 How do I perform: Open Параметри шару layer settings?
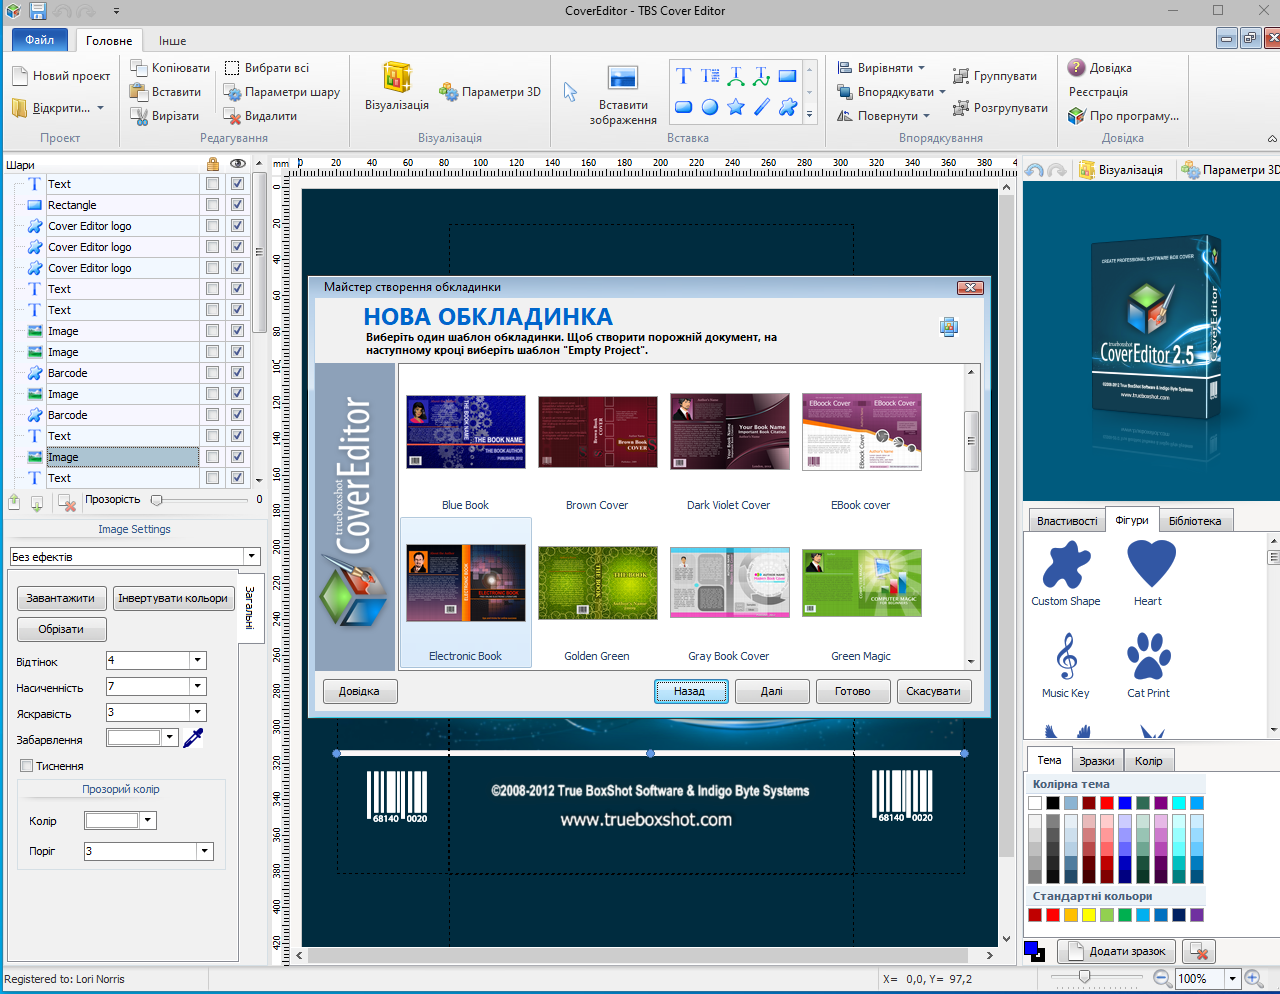pos(282,92)
